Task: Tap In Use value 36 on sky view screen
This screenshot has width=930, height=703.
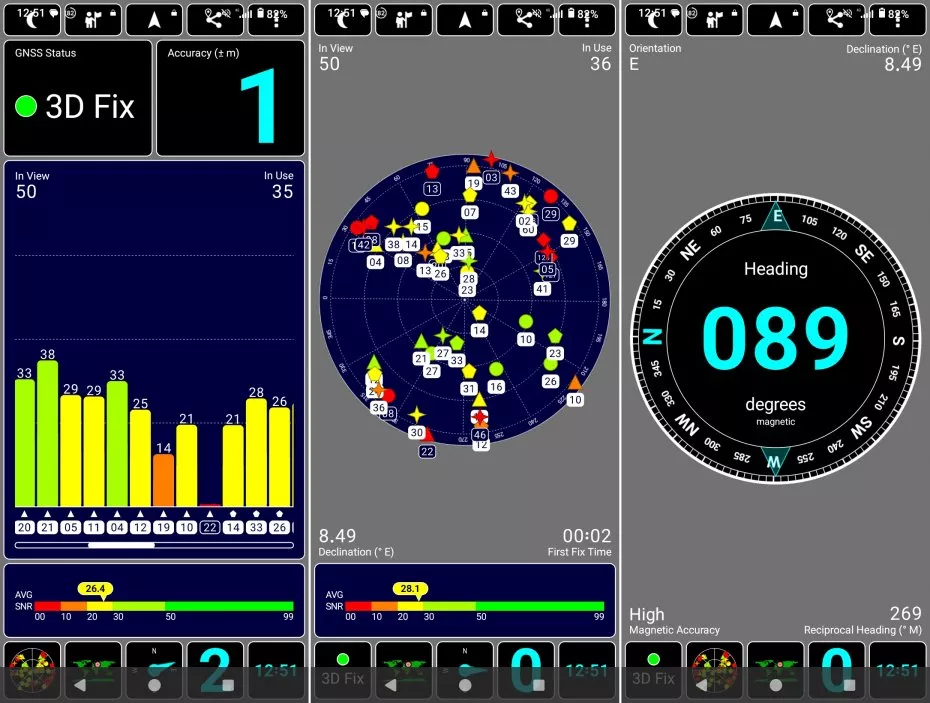Action: coord(600,64)
